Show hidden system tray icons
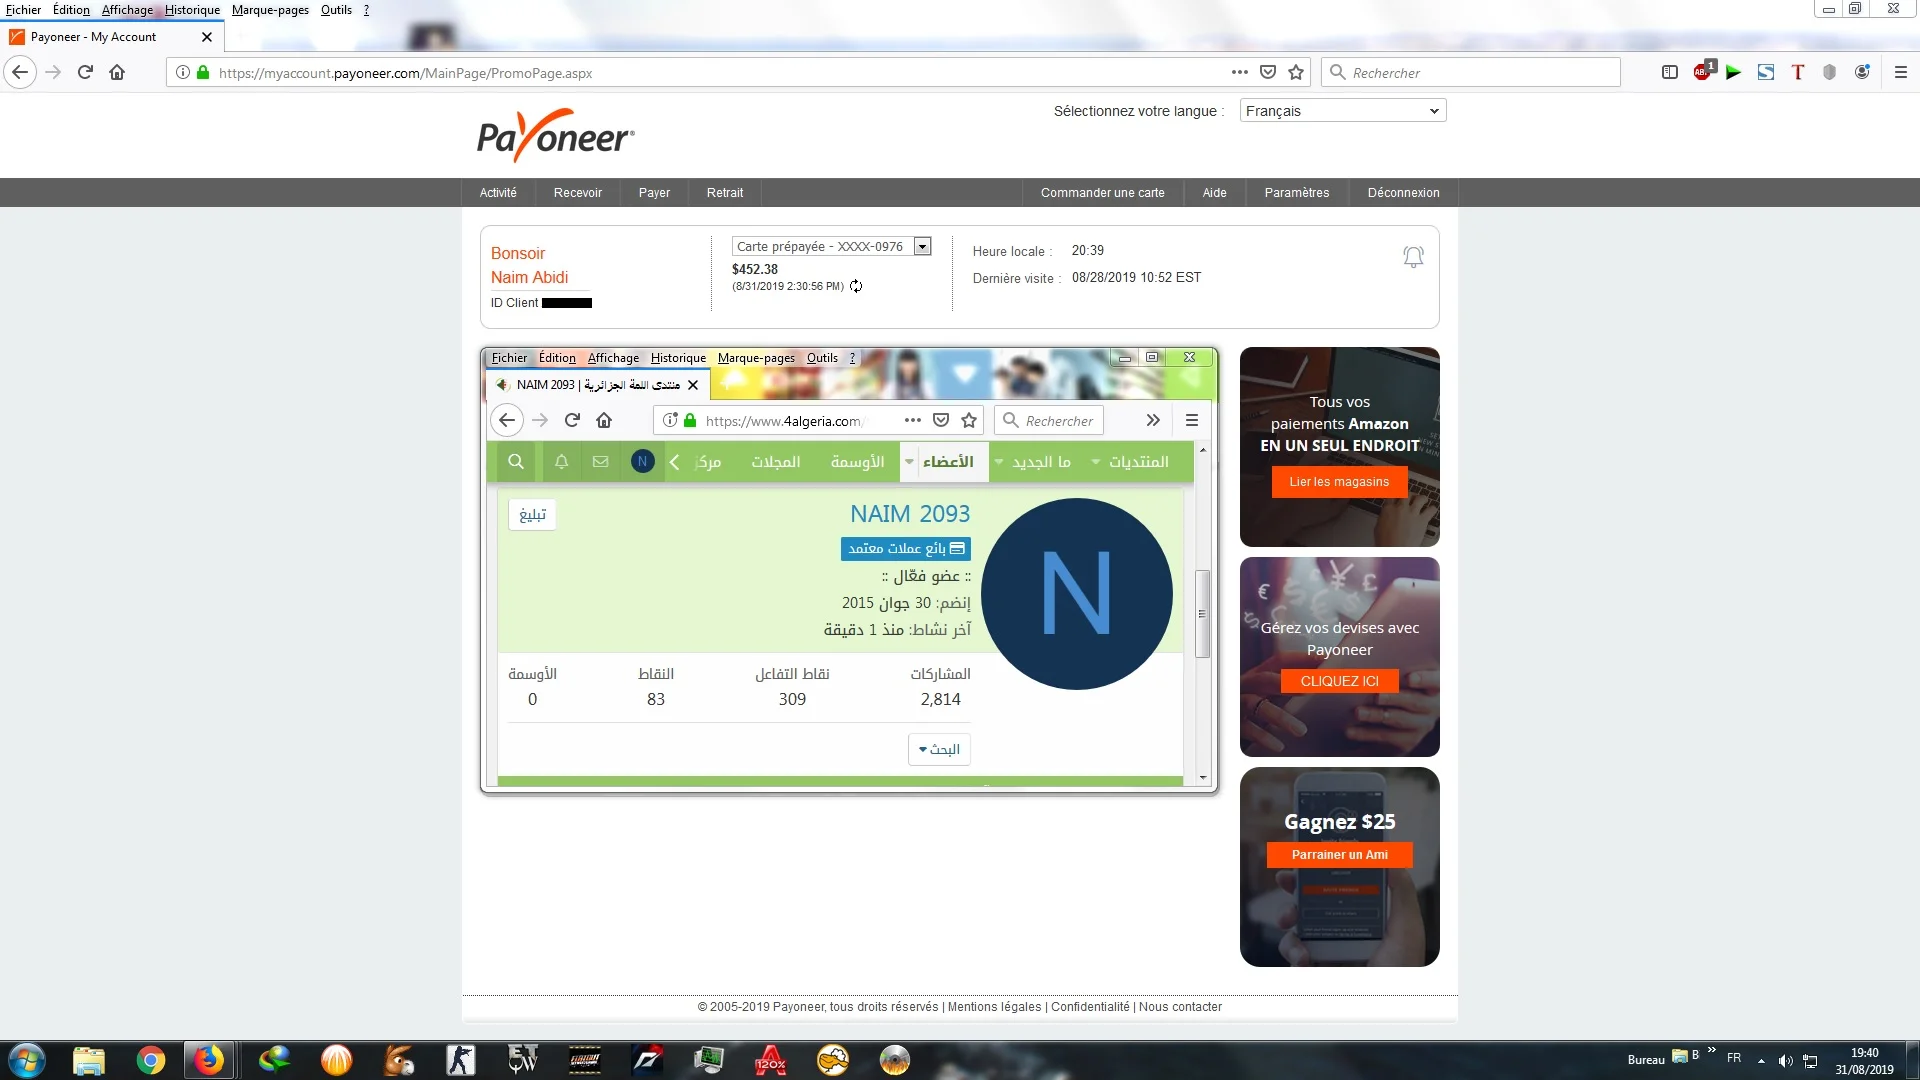1920x1080 pixels. pyautogui.click(x=1760, y=1060)
